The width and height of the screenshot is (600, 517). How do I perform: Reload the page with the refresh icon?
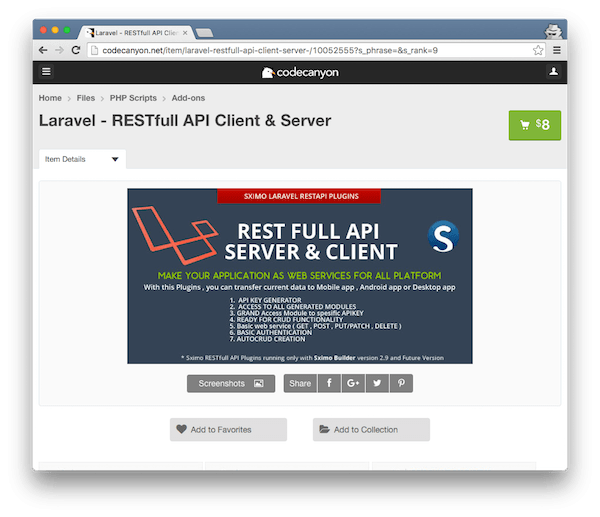[x=76, y=50]
